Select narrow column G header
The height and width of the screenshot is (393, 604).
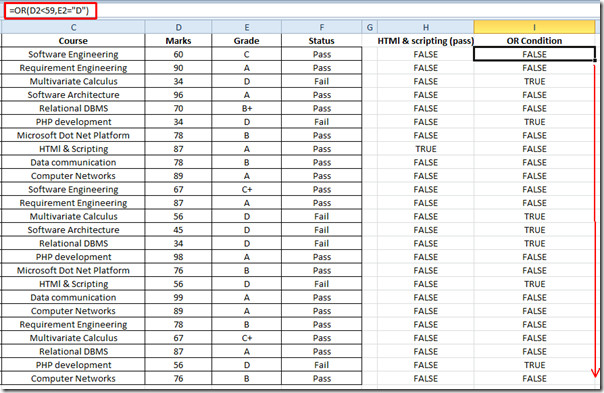370,27
